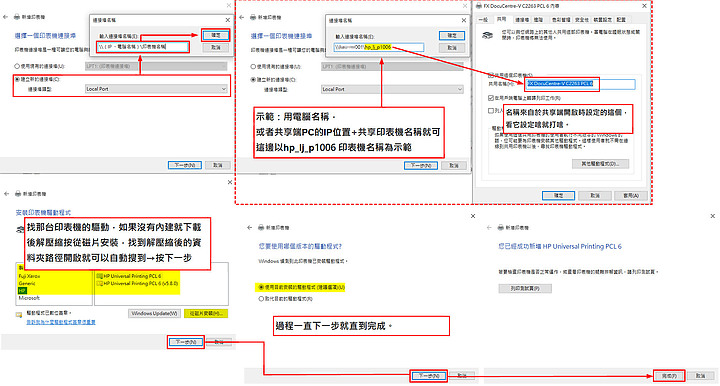This screenshot has height=386, width=720.
Task: Click printer icon in driver version question wizard
Action: pos(261,227)
